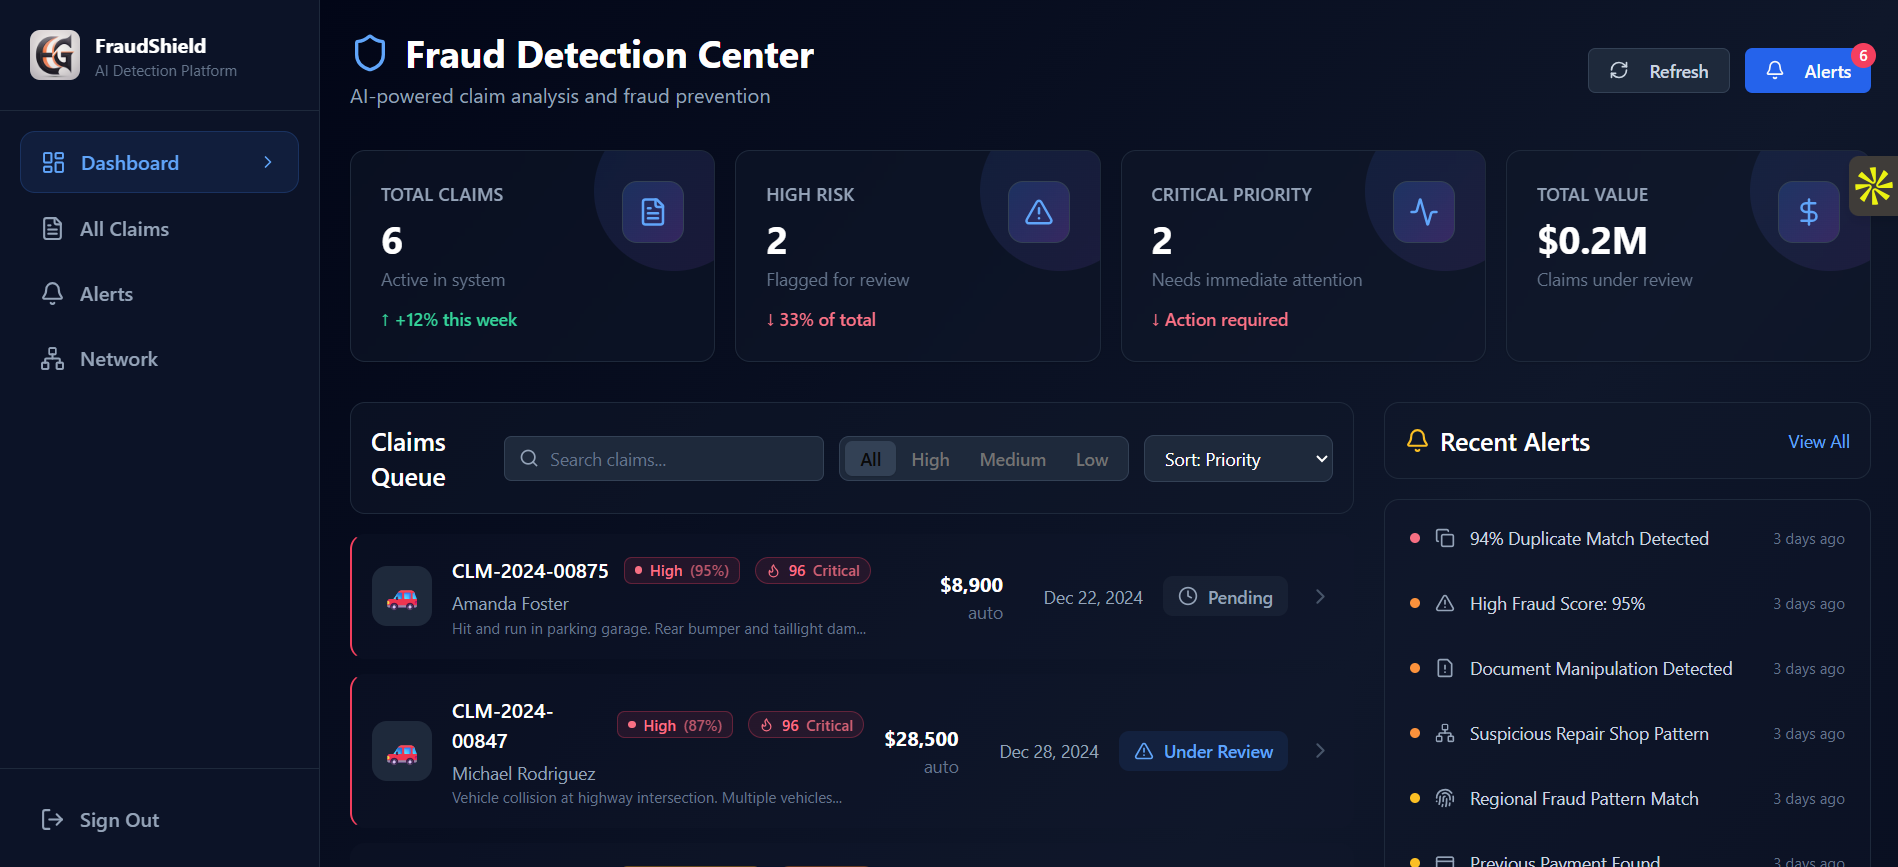Click the FraudShield logo icon

(x=55, y=55)
